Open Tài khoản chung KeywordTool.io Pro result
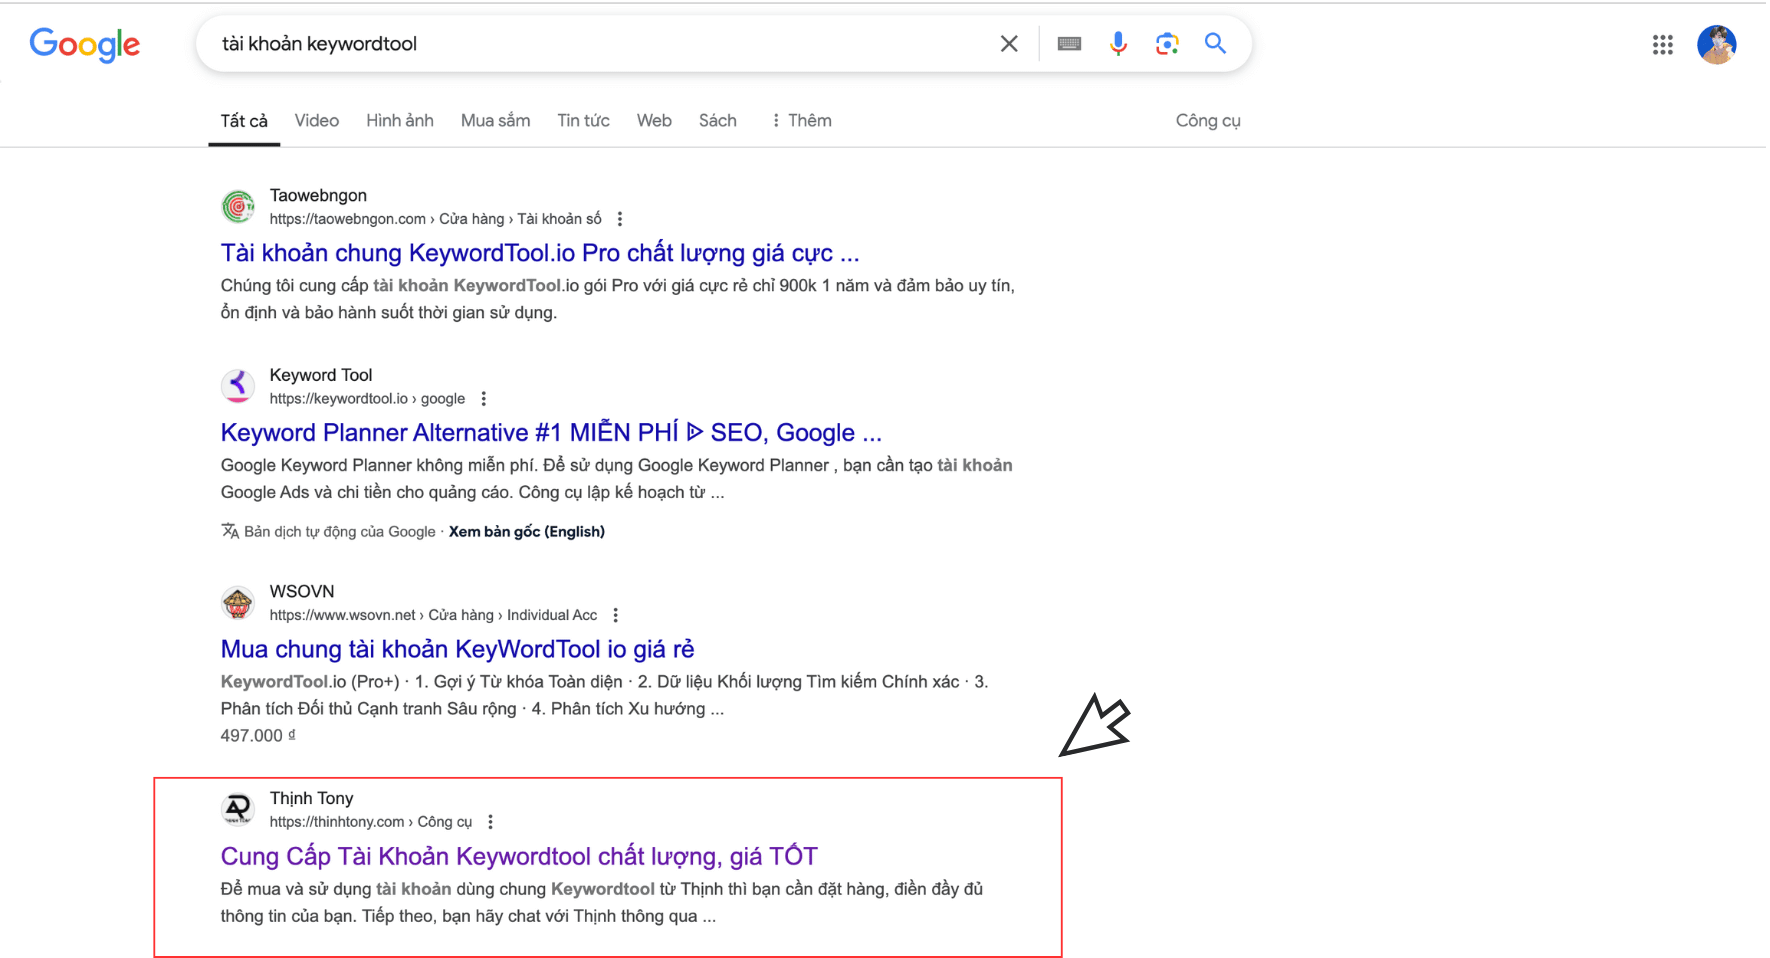This screenshot has width=1770, height=958. click(x=540, y=253)
